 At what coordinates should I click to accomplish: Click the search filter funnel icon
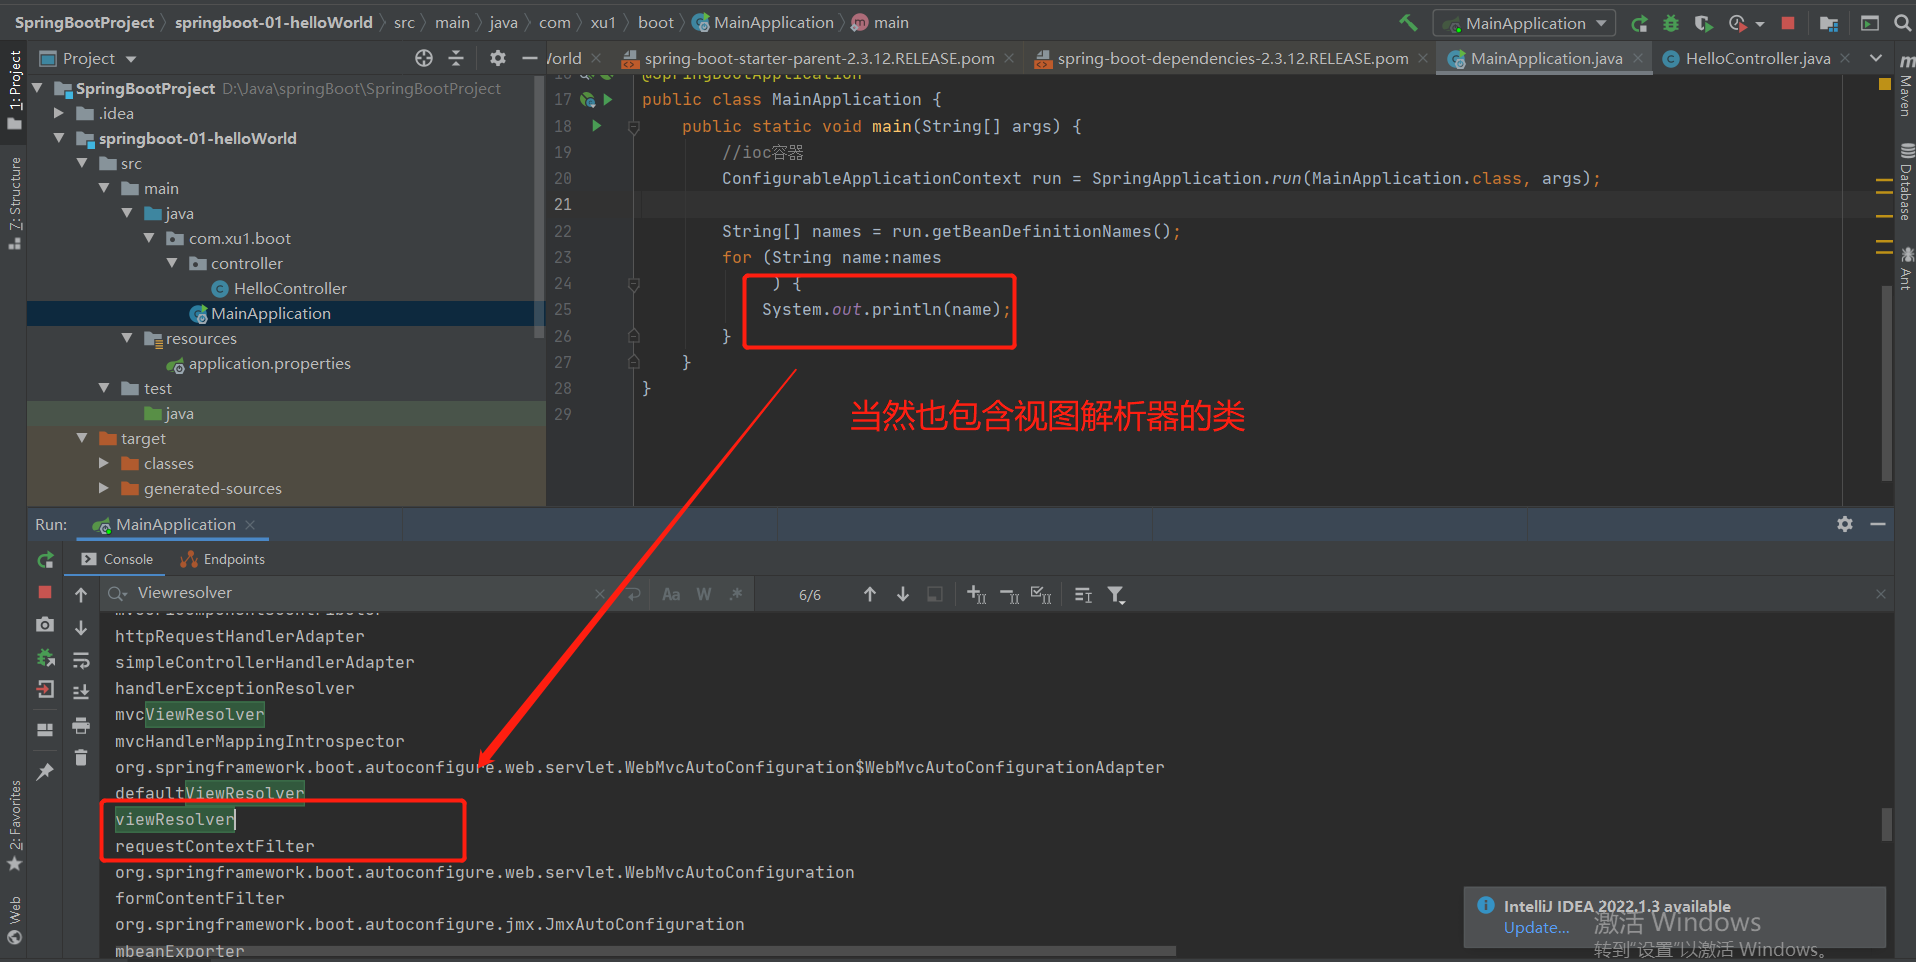(1117, 595)
